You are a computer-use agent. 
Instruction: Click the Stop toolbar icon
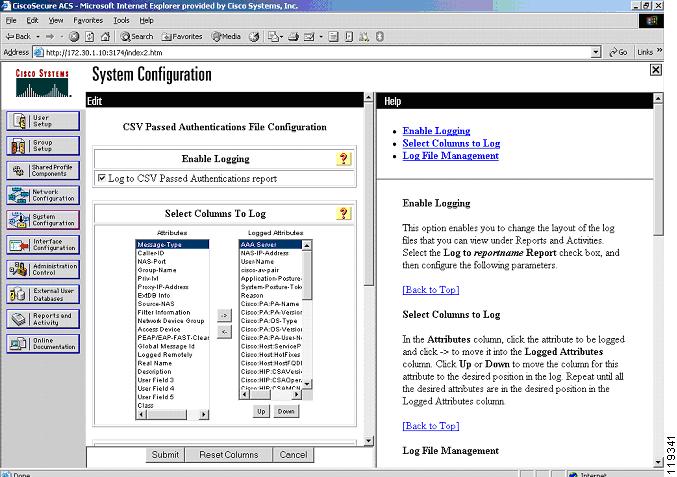click(x=74, y=37)
